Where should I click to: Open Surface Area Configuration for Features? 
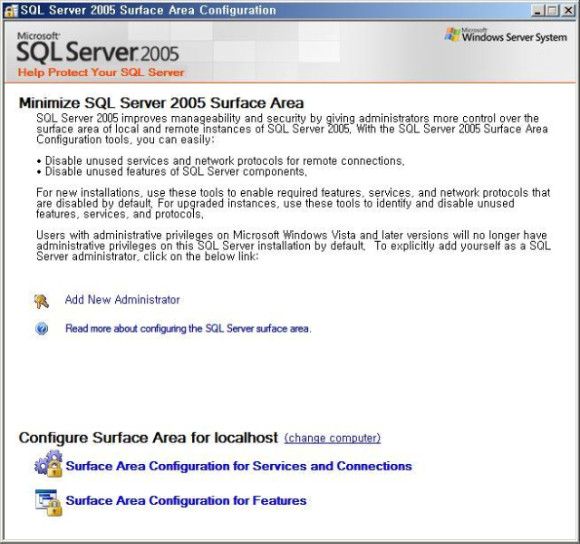186,500
